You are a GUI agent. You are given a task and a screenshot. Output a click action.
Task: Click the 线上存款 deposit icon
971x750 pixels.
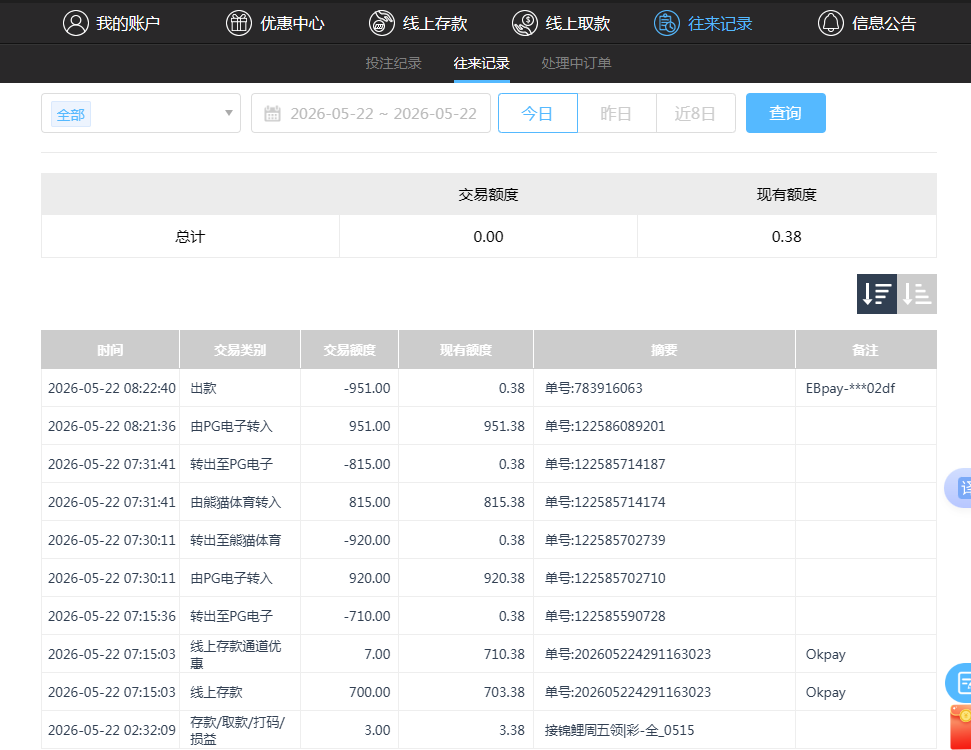point(381,24)
